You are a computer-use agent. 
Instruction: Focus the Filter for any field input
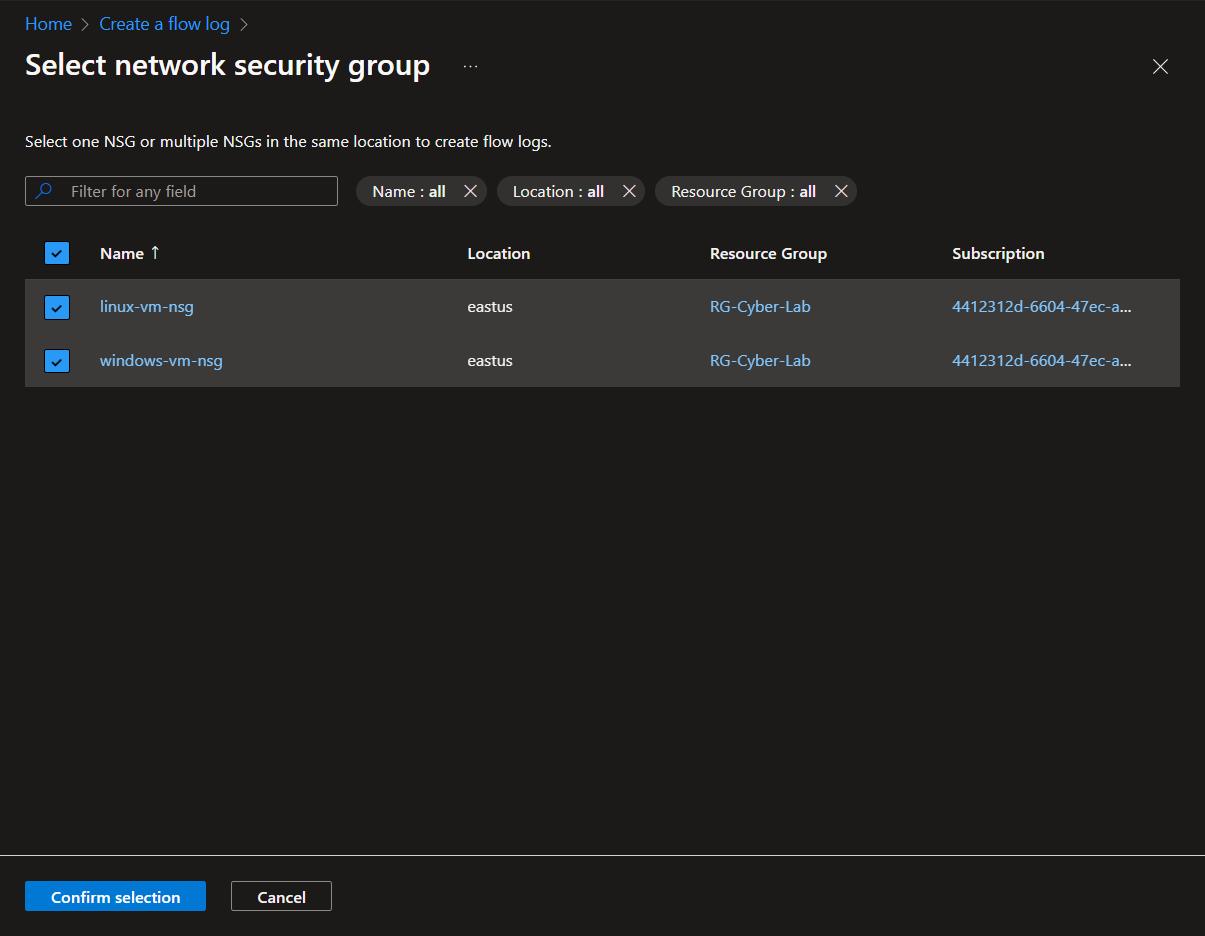181,191
